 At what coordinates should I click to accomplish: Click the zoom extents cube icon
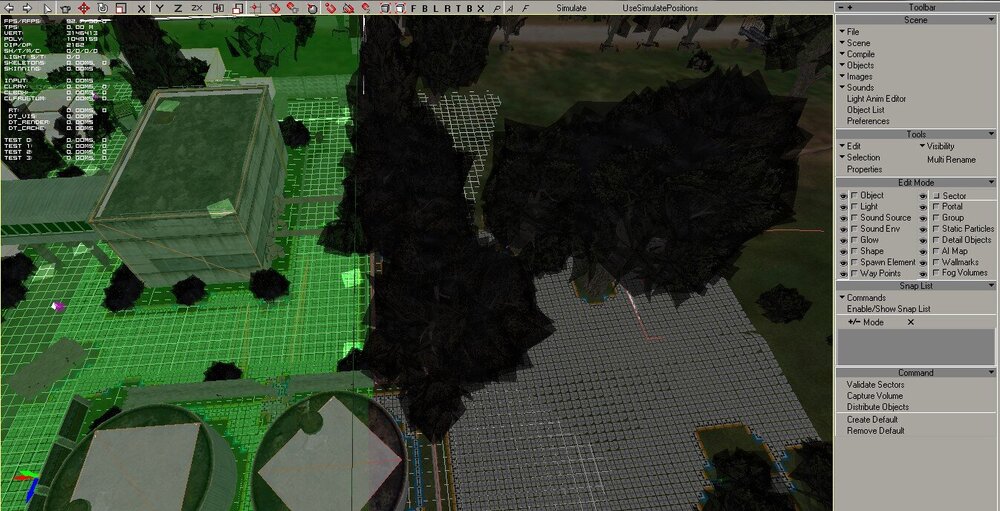click(x=385, y=8)
